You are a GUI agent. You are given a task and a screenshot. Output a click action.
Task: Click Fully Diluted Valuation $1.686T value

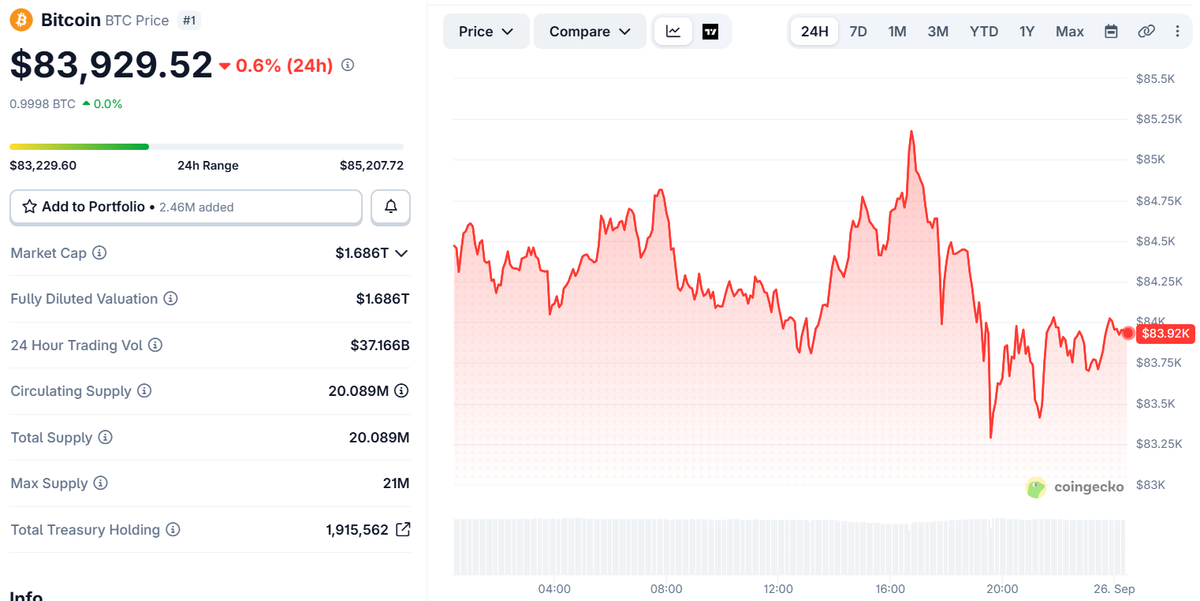pos(383,299)
